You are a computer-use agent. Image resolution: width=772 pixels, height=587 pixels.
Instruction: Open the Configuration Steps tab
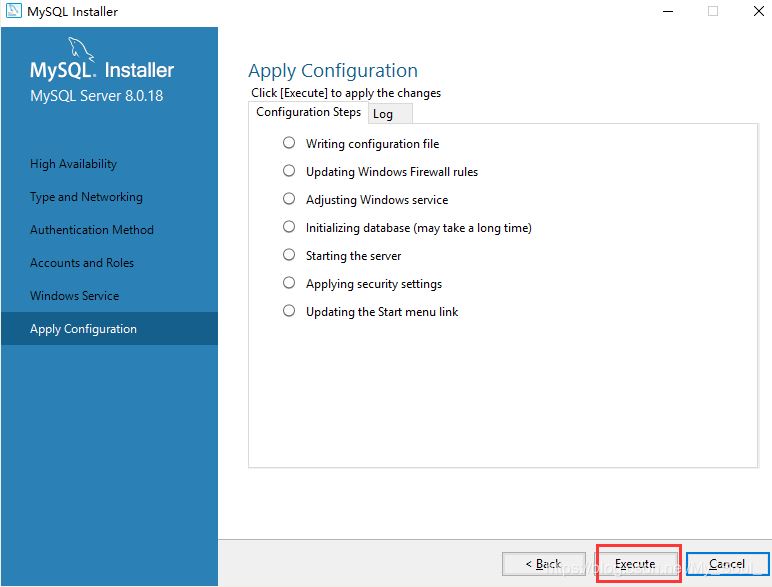coord(308,112)
